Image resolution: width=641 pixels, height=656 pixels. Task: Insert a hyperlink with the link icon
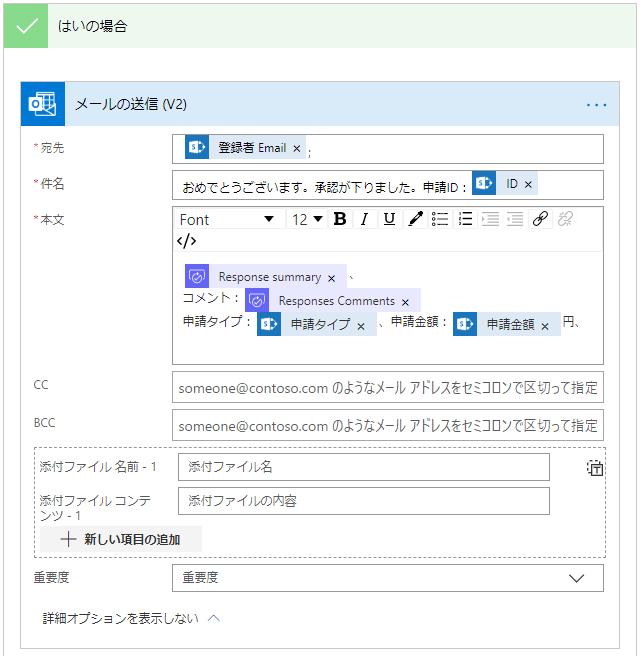[x=540, y=219]
